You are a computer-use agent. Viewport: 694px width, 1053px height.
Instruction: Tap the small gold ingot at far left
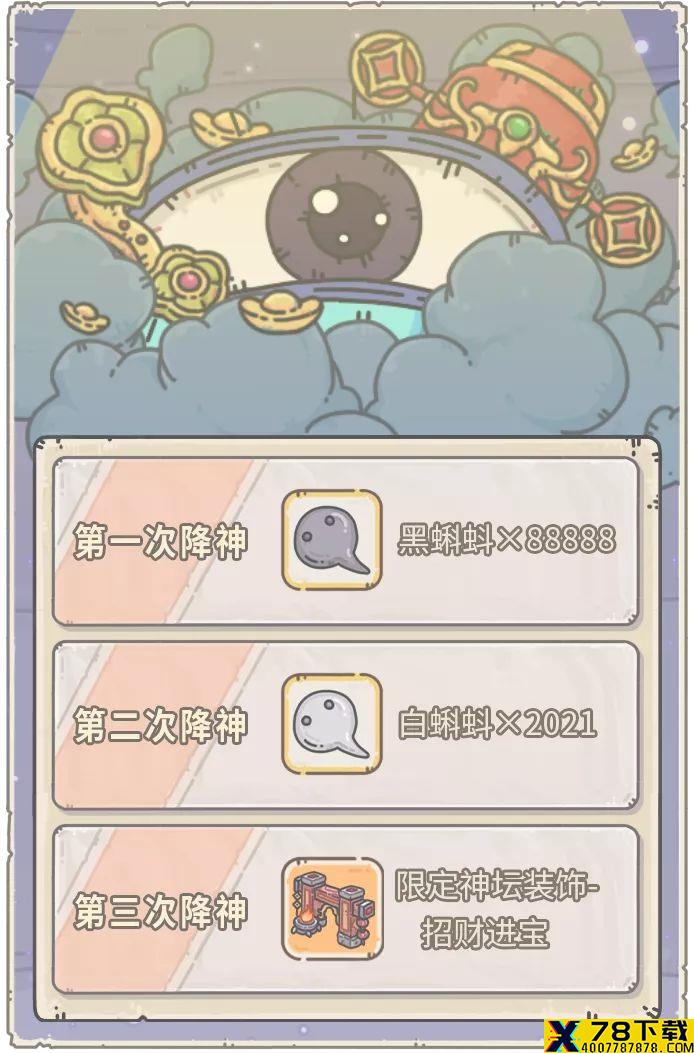point(85,316)
